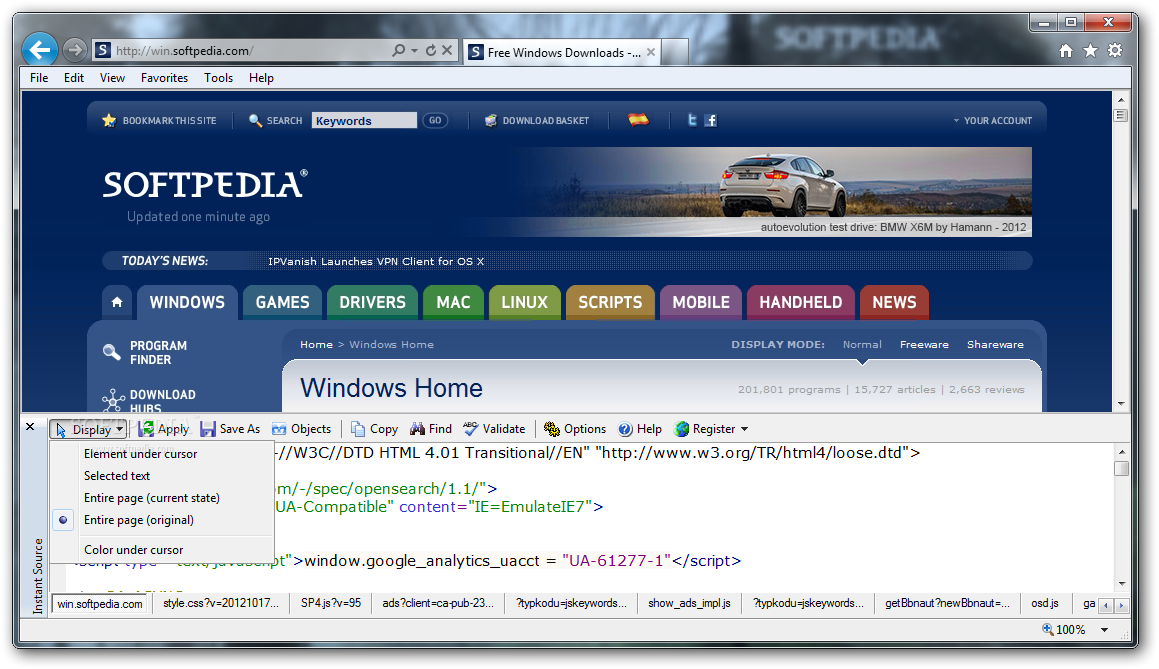
Task: Click the Twitter icon on Softpedia header
Action: click(692, 120)
